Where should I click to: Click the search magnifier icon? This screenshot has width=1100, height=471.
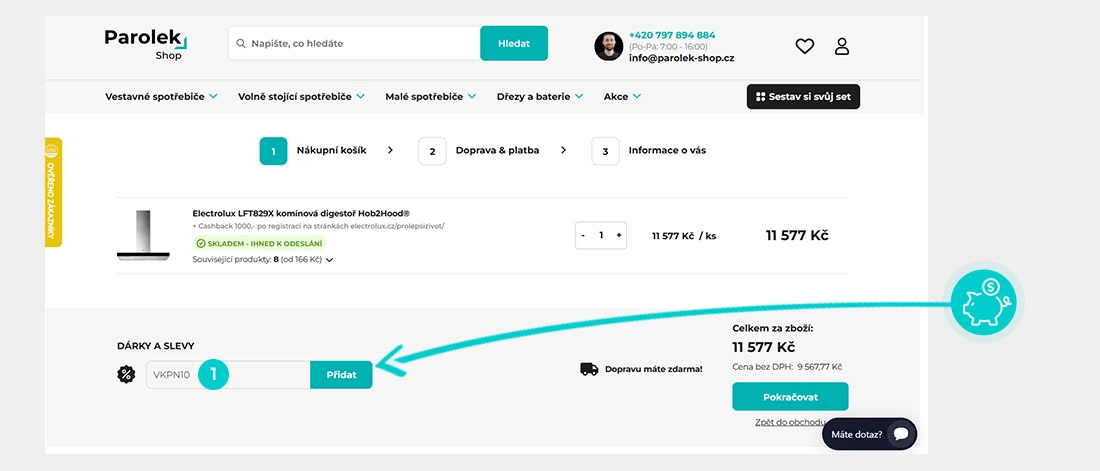241,44
